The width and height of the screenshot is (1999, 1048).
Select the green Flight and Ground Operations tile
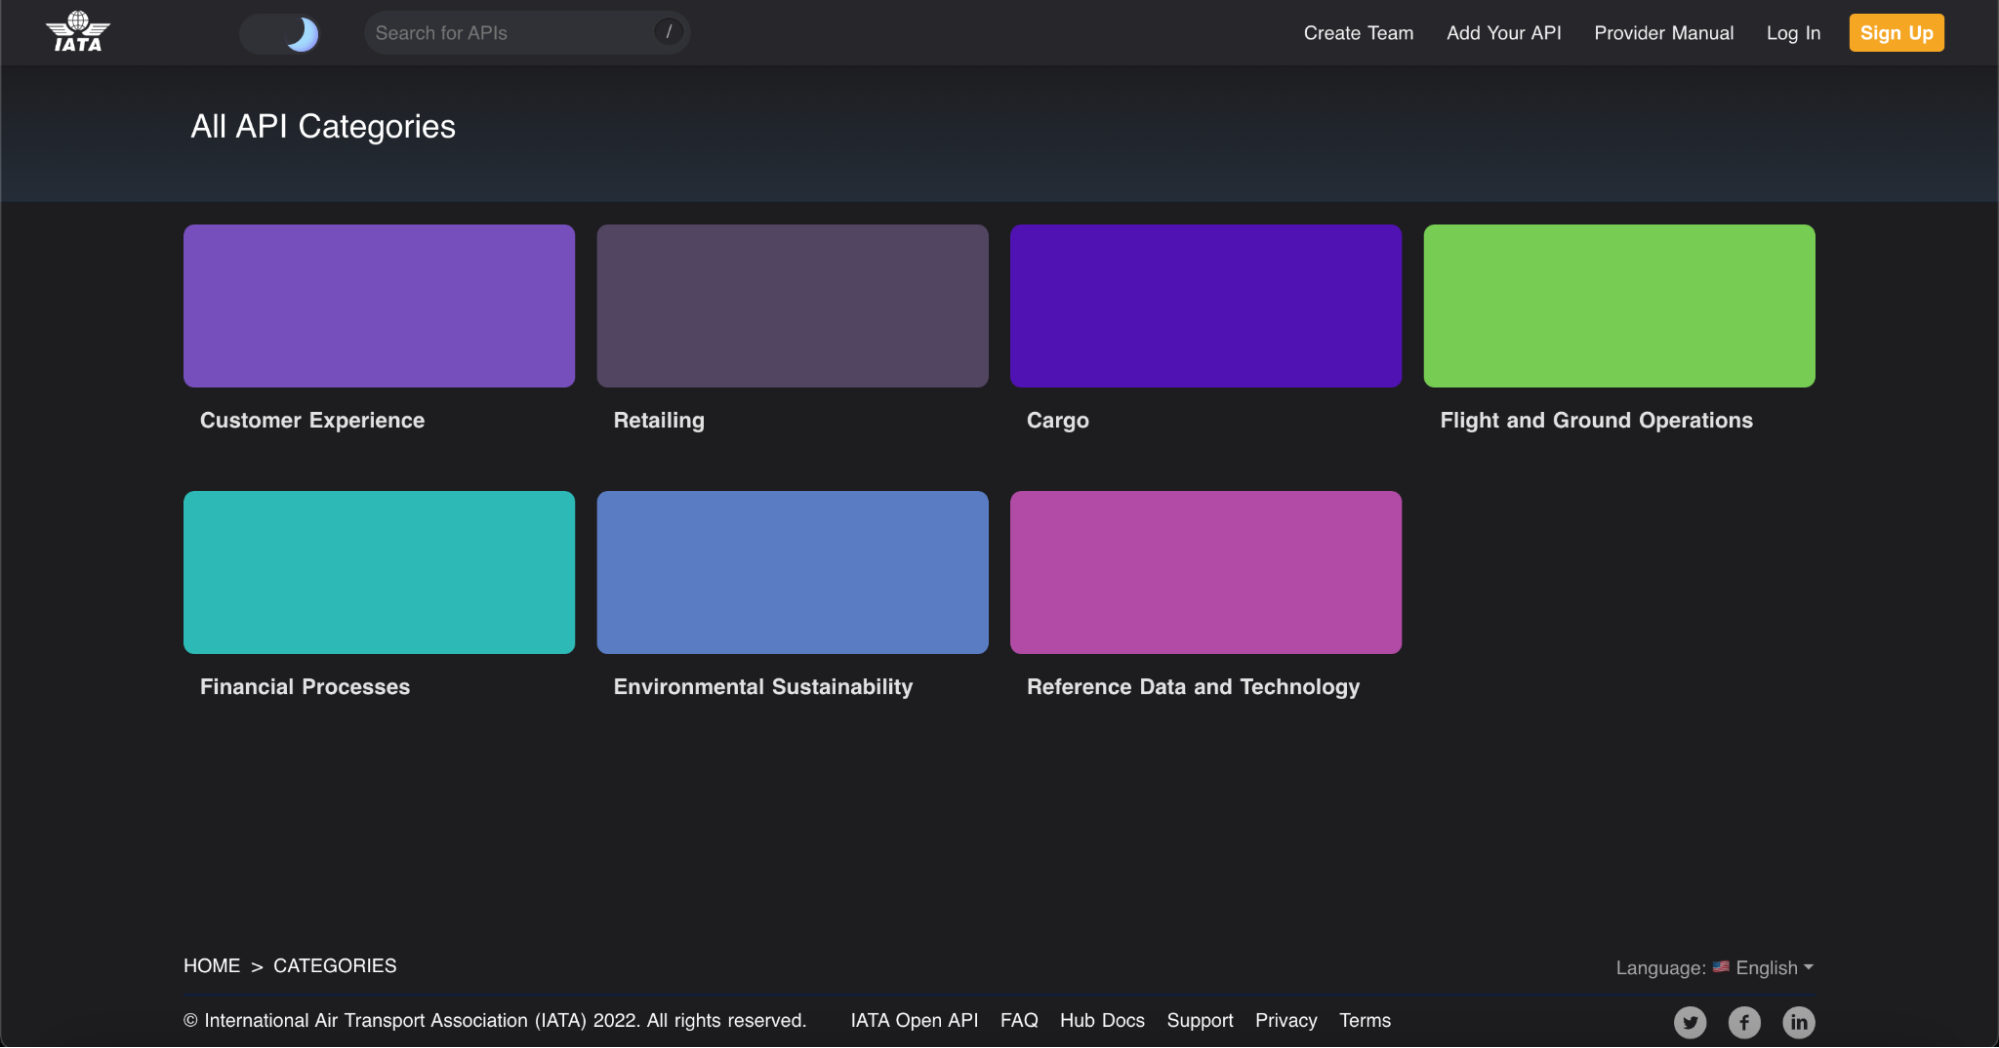(x=1618, y=306)
